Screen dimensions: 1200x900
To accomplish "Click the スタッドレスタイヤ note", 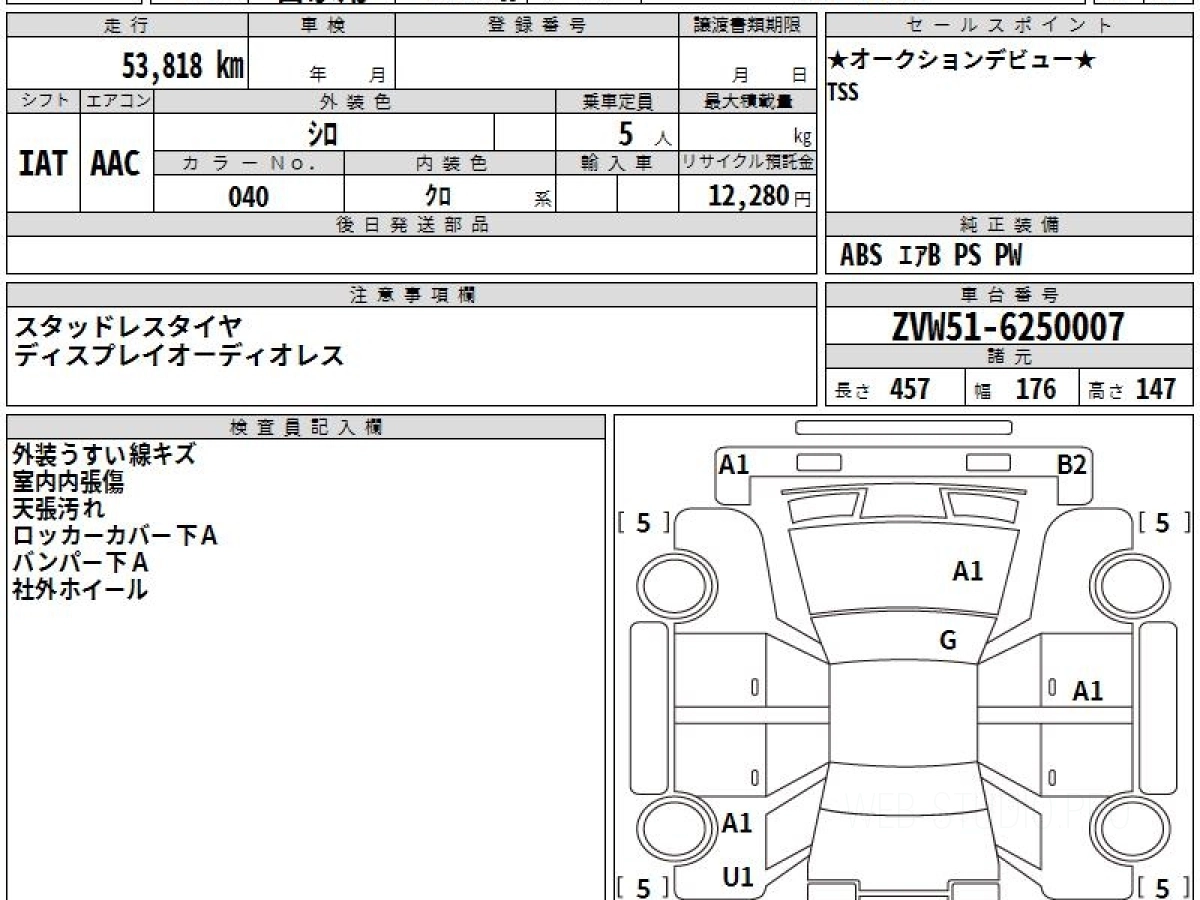I will pos(128,326).
